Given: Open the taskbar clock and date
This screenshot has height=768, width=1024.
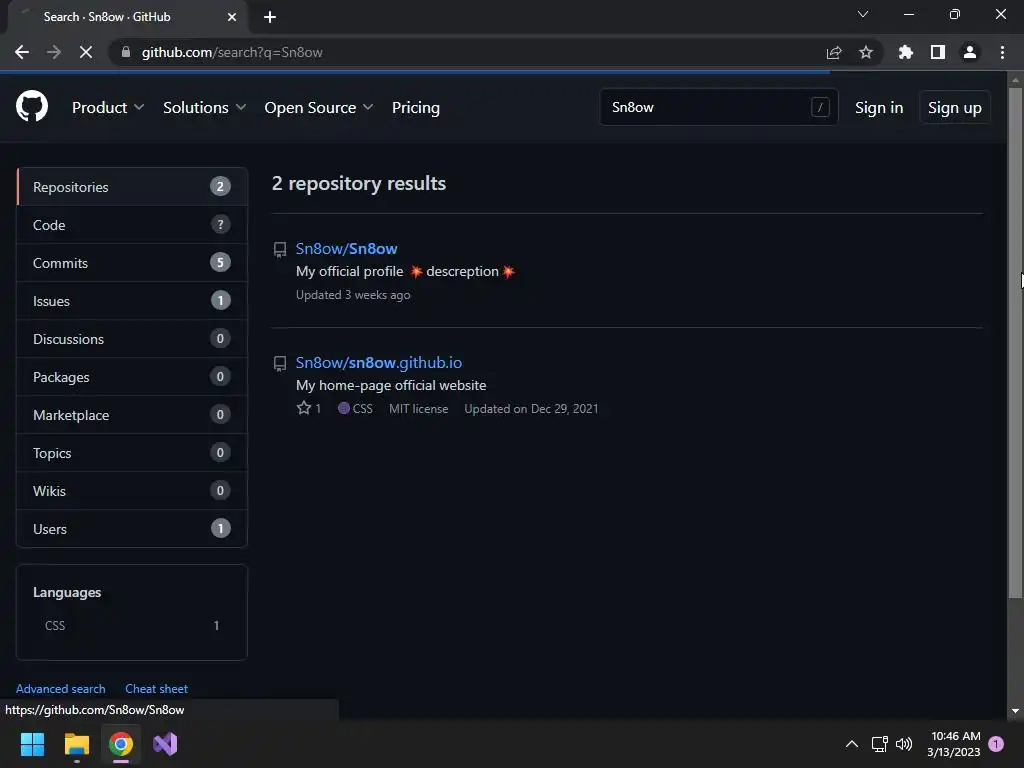Looking at the screenshot, I should pos(953,744).
